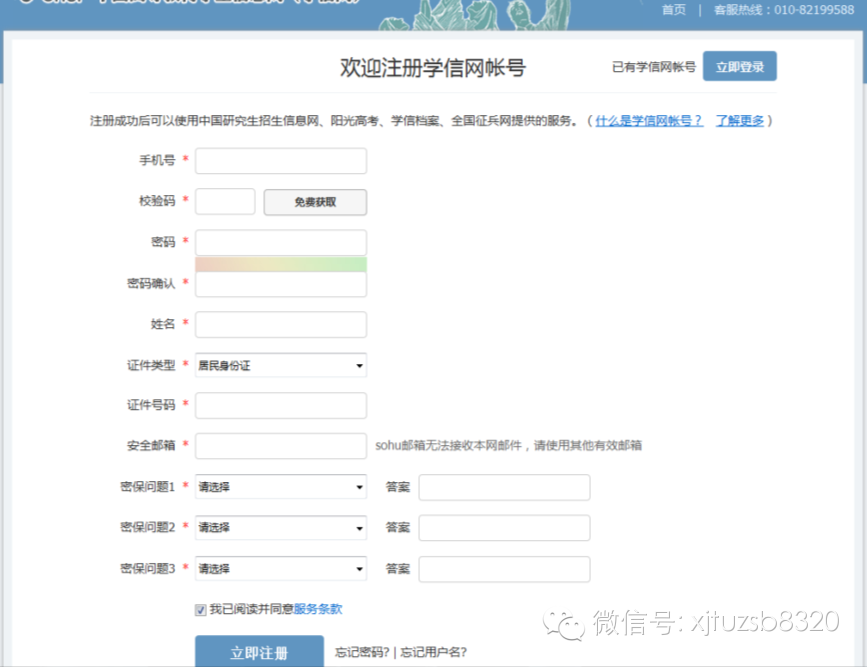Click the 证件号码 input field

(x=281, y=405)
